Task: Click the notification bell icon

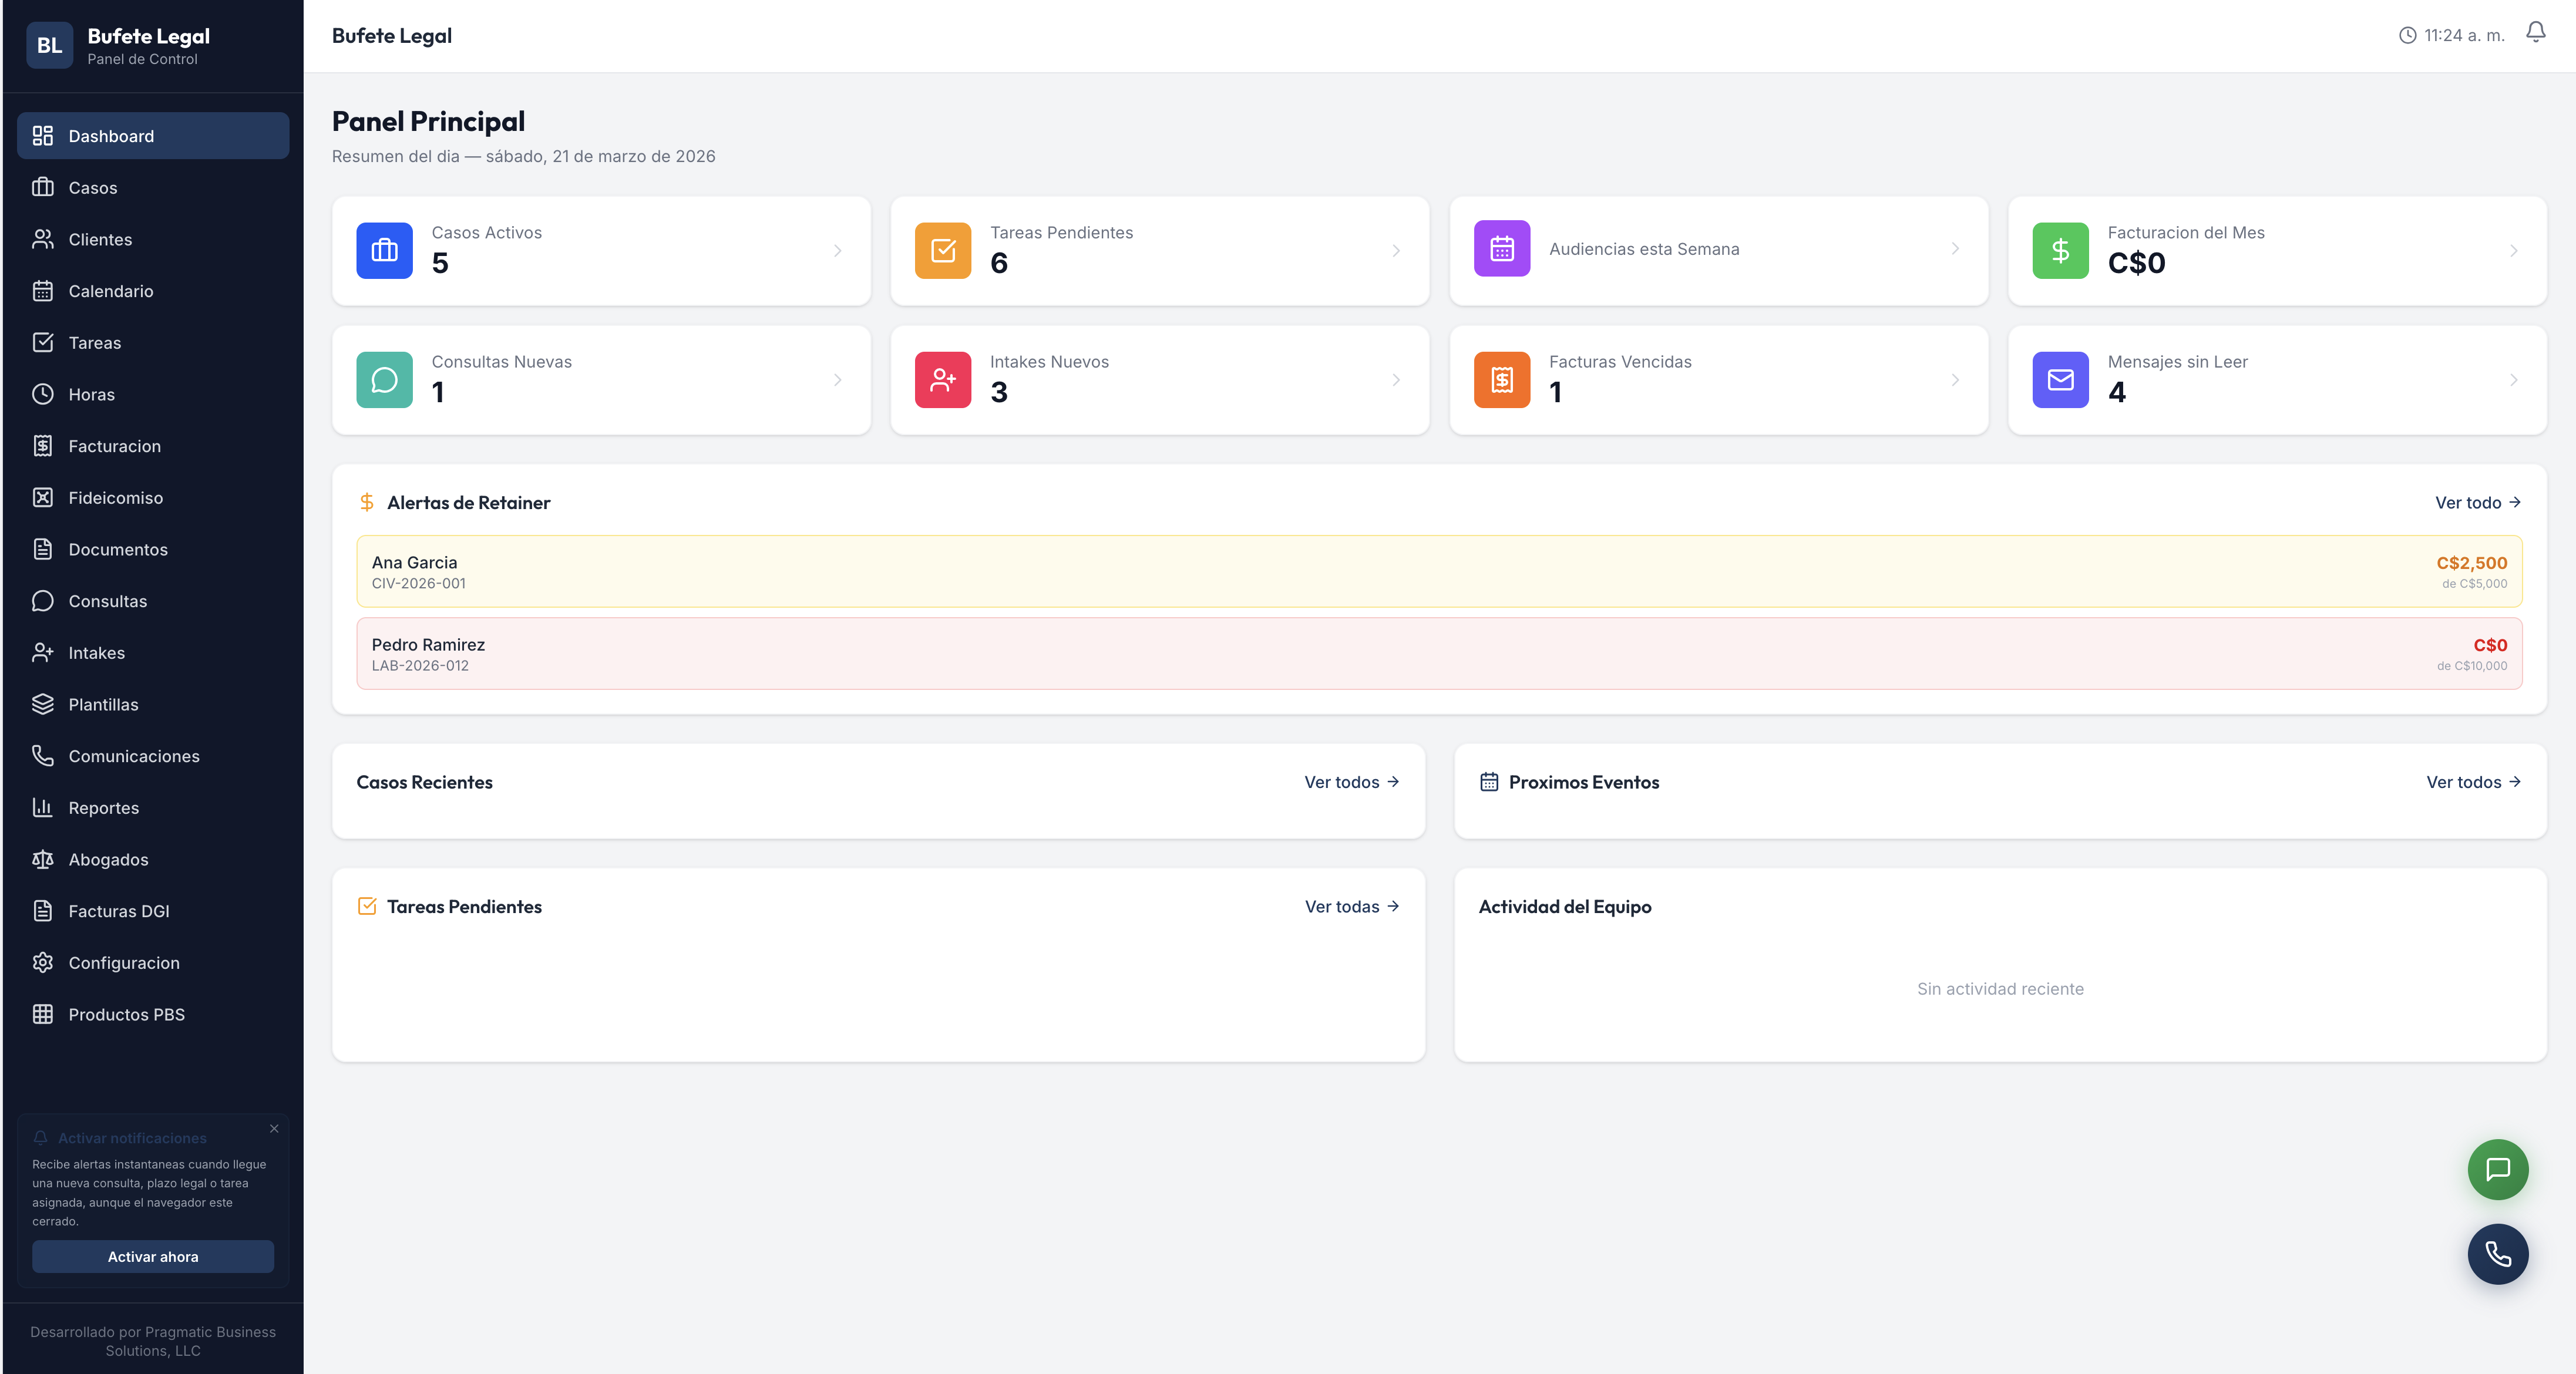Action: (x=2535, y=33)
